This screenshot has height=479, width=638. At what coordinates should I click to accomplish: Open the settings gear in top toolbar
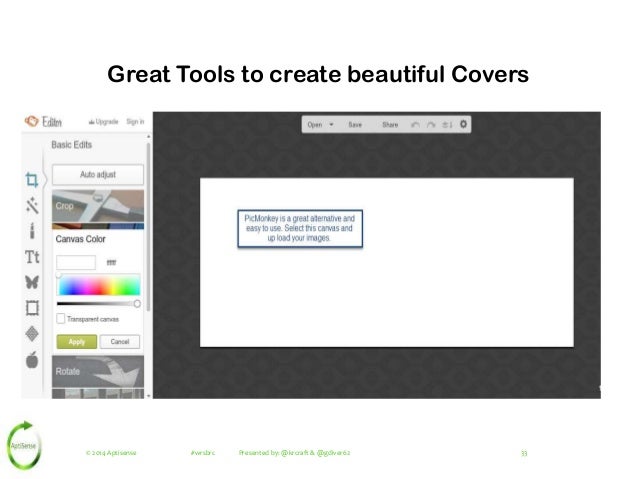(463, 124)
